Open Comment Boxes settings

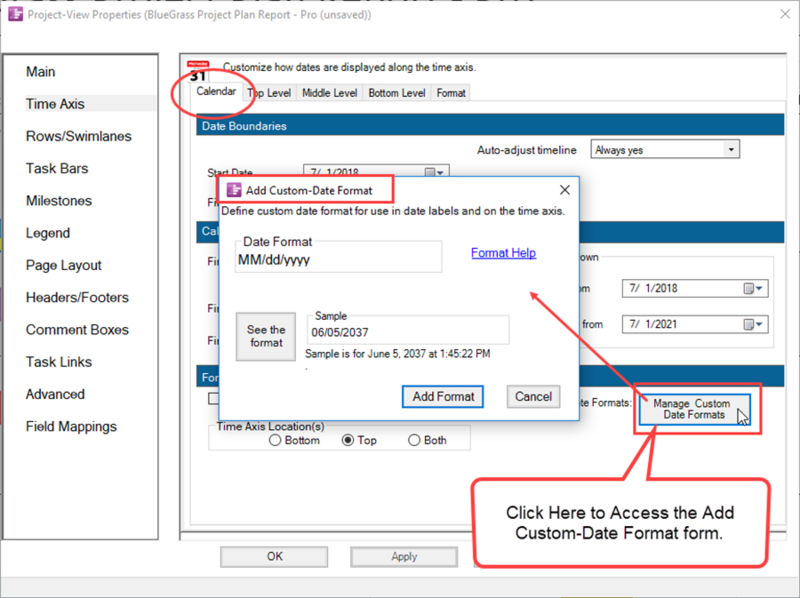pos(78,330)
